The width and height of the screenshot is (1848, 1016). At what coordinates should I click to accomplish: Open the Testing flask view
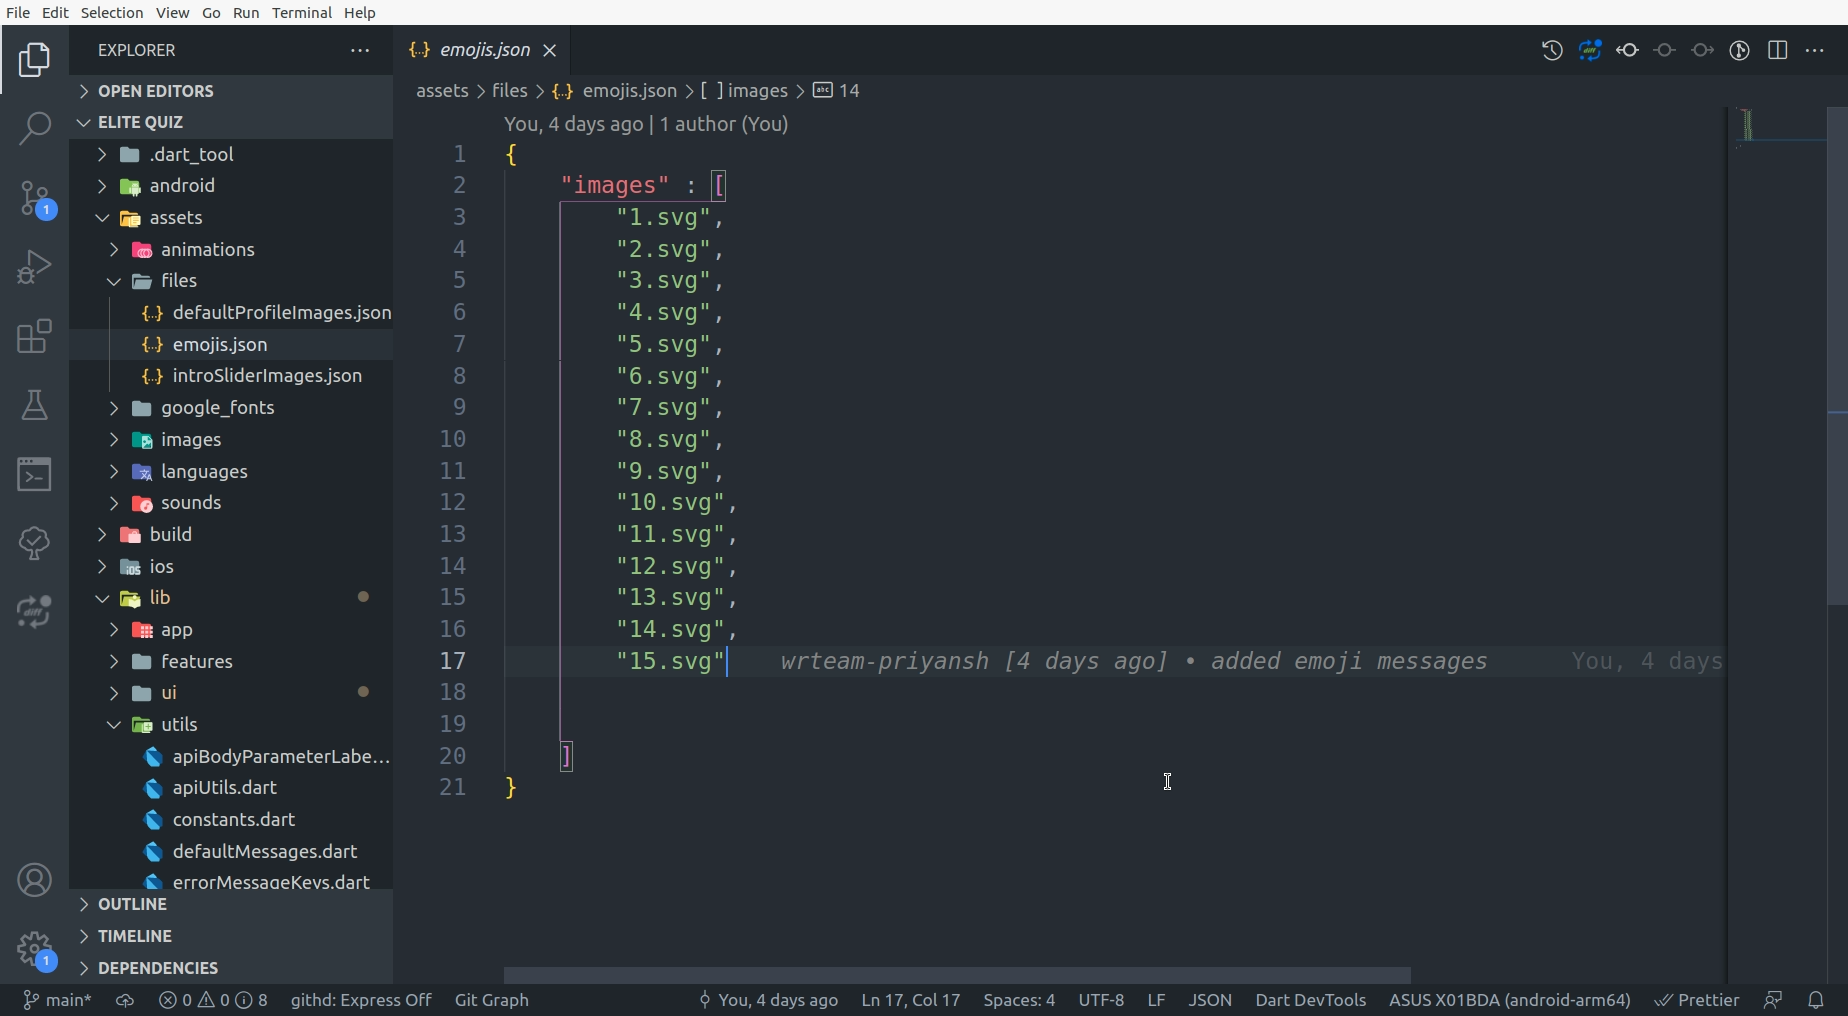[34, 406]
